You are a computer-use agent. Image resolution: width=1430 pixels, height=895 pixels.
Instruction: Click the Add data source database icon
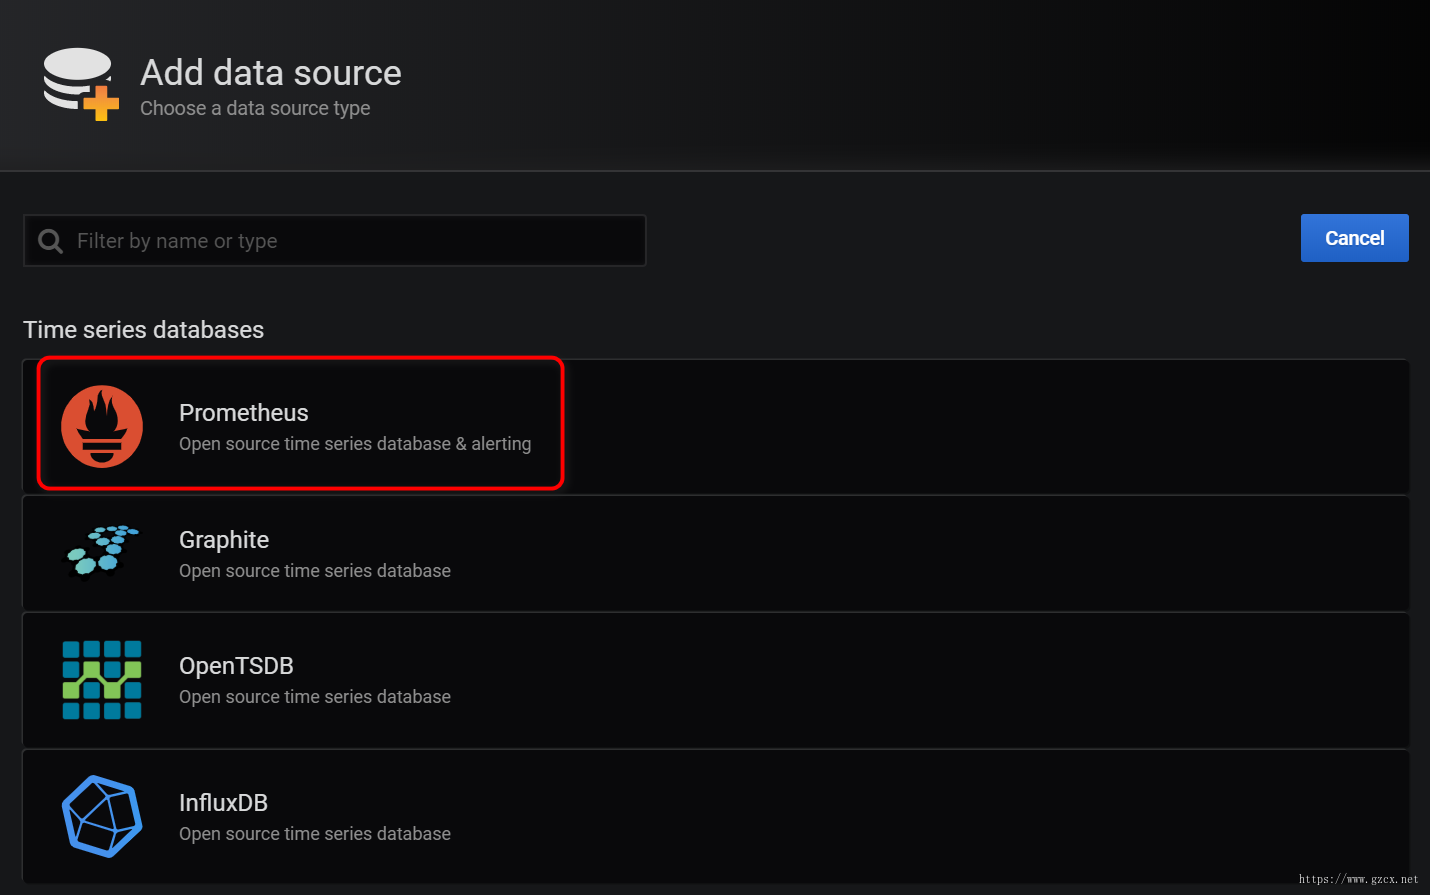point(80,84)
